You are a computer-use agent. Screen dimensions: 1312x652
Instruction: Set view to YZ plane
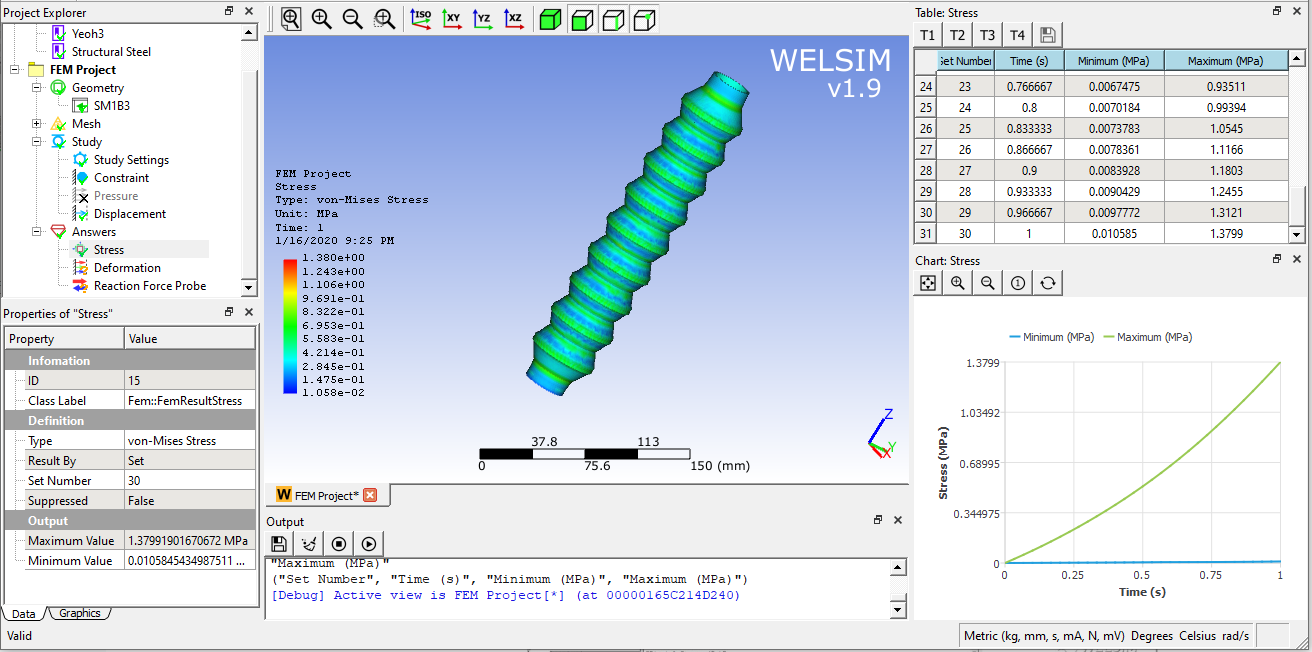tap(482, 19)
